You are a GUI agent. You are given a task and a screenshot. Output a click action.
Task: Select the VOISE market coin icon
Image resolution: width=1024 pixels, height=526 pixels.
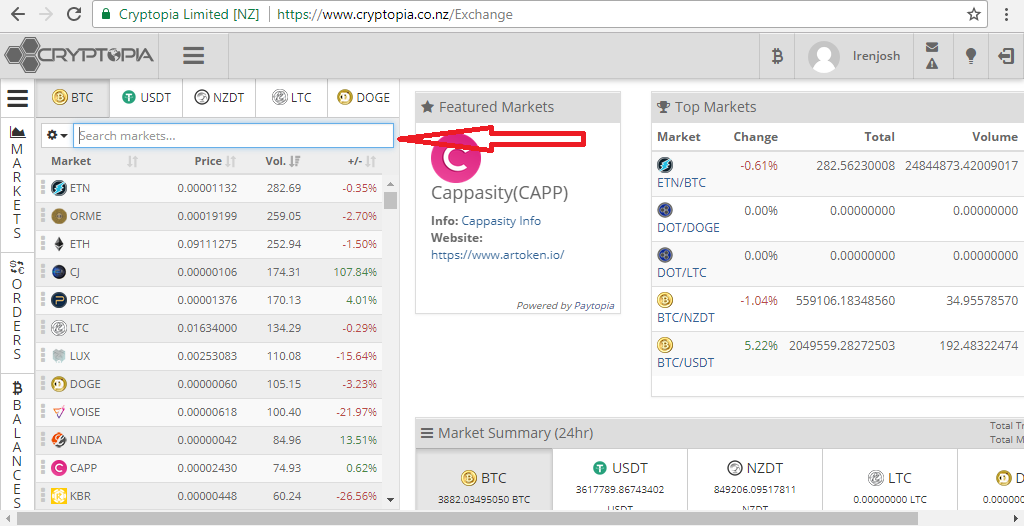point(59,412)
